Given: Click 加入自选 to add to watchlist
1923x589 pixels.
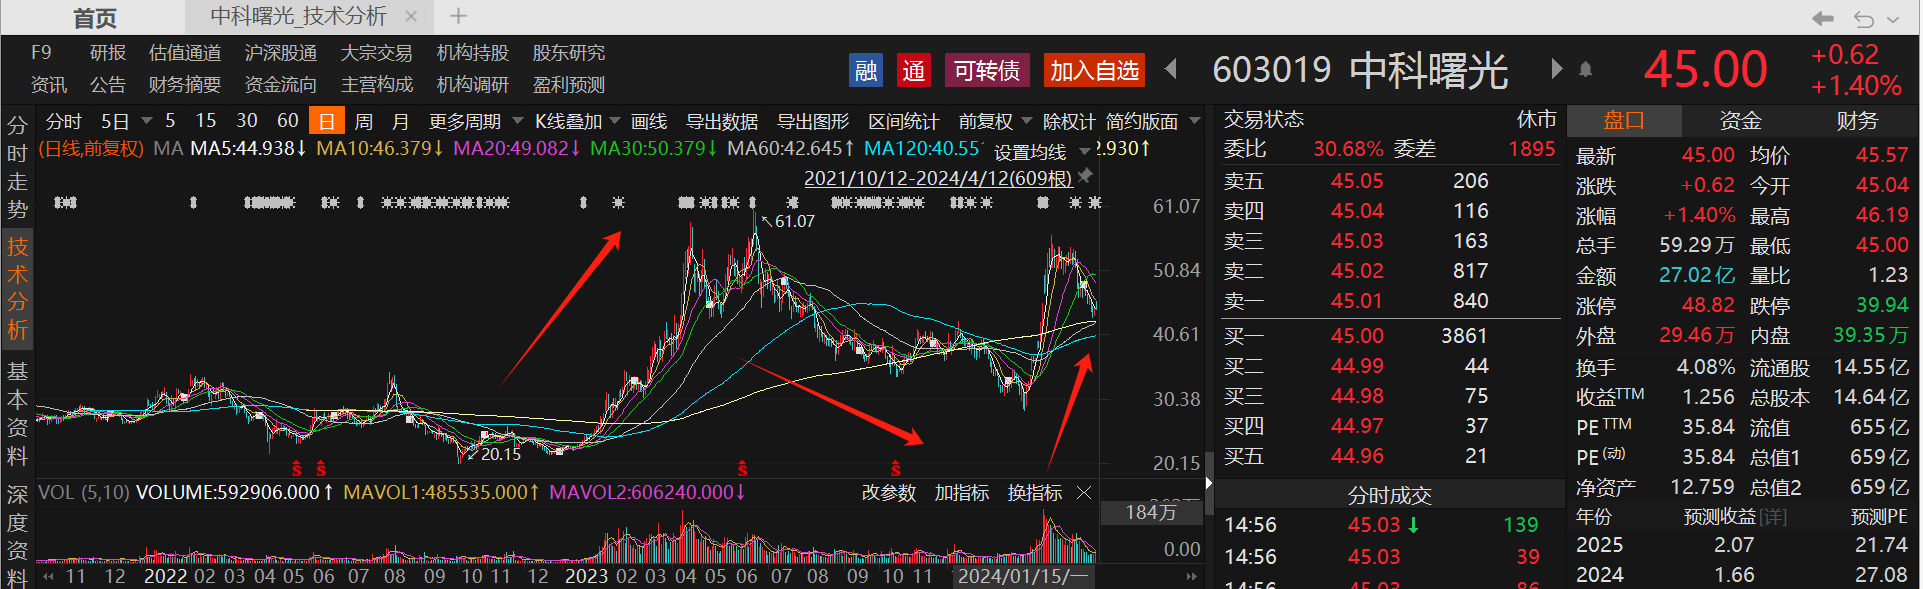Looking at the screenshot, I should 1094,71.
